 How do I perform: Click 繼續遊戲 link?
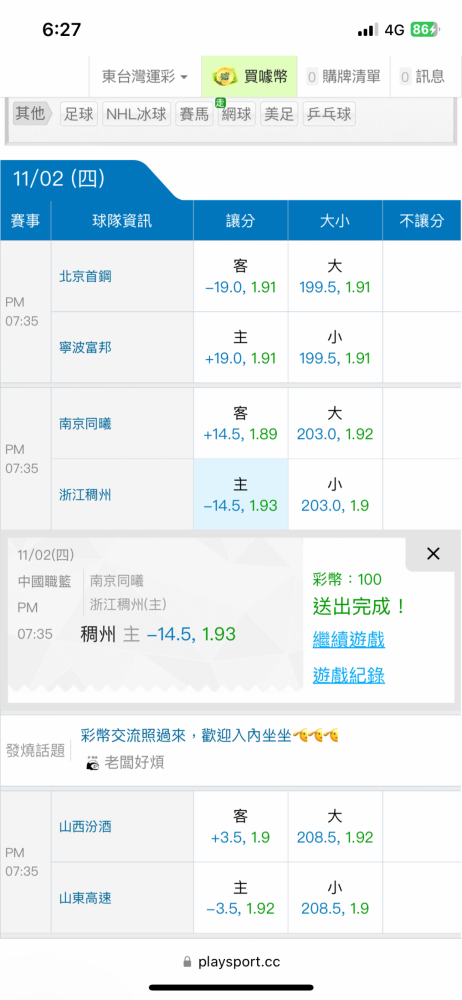click(348, 640)
